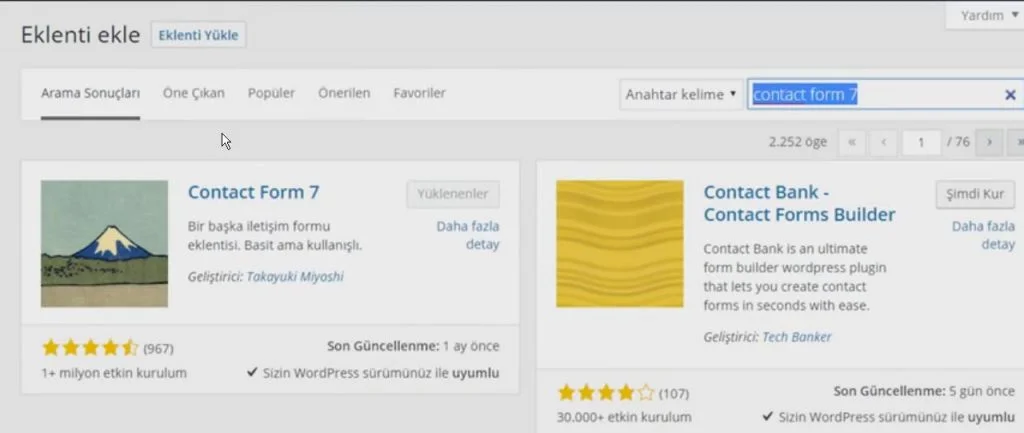Open Daha fazla detay for Contact Form 7
The image size is (1024, 433).
(x=467, y=235)
